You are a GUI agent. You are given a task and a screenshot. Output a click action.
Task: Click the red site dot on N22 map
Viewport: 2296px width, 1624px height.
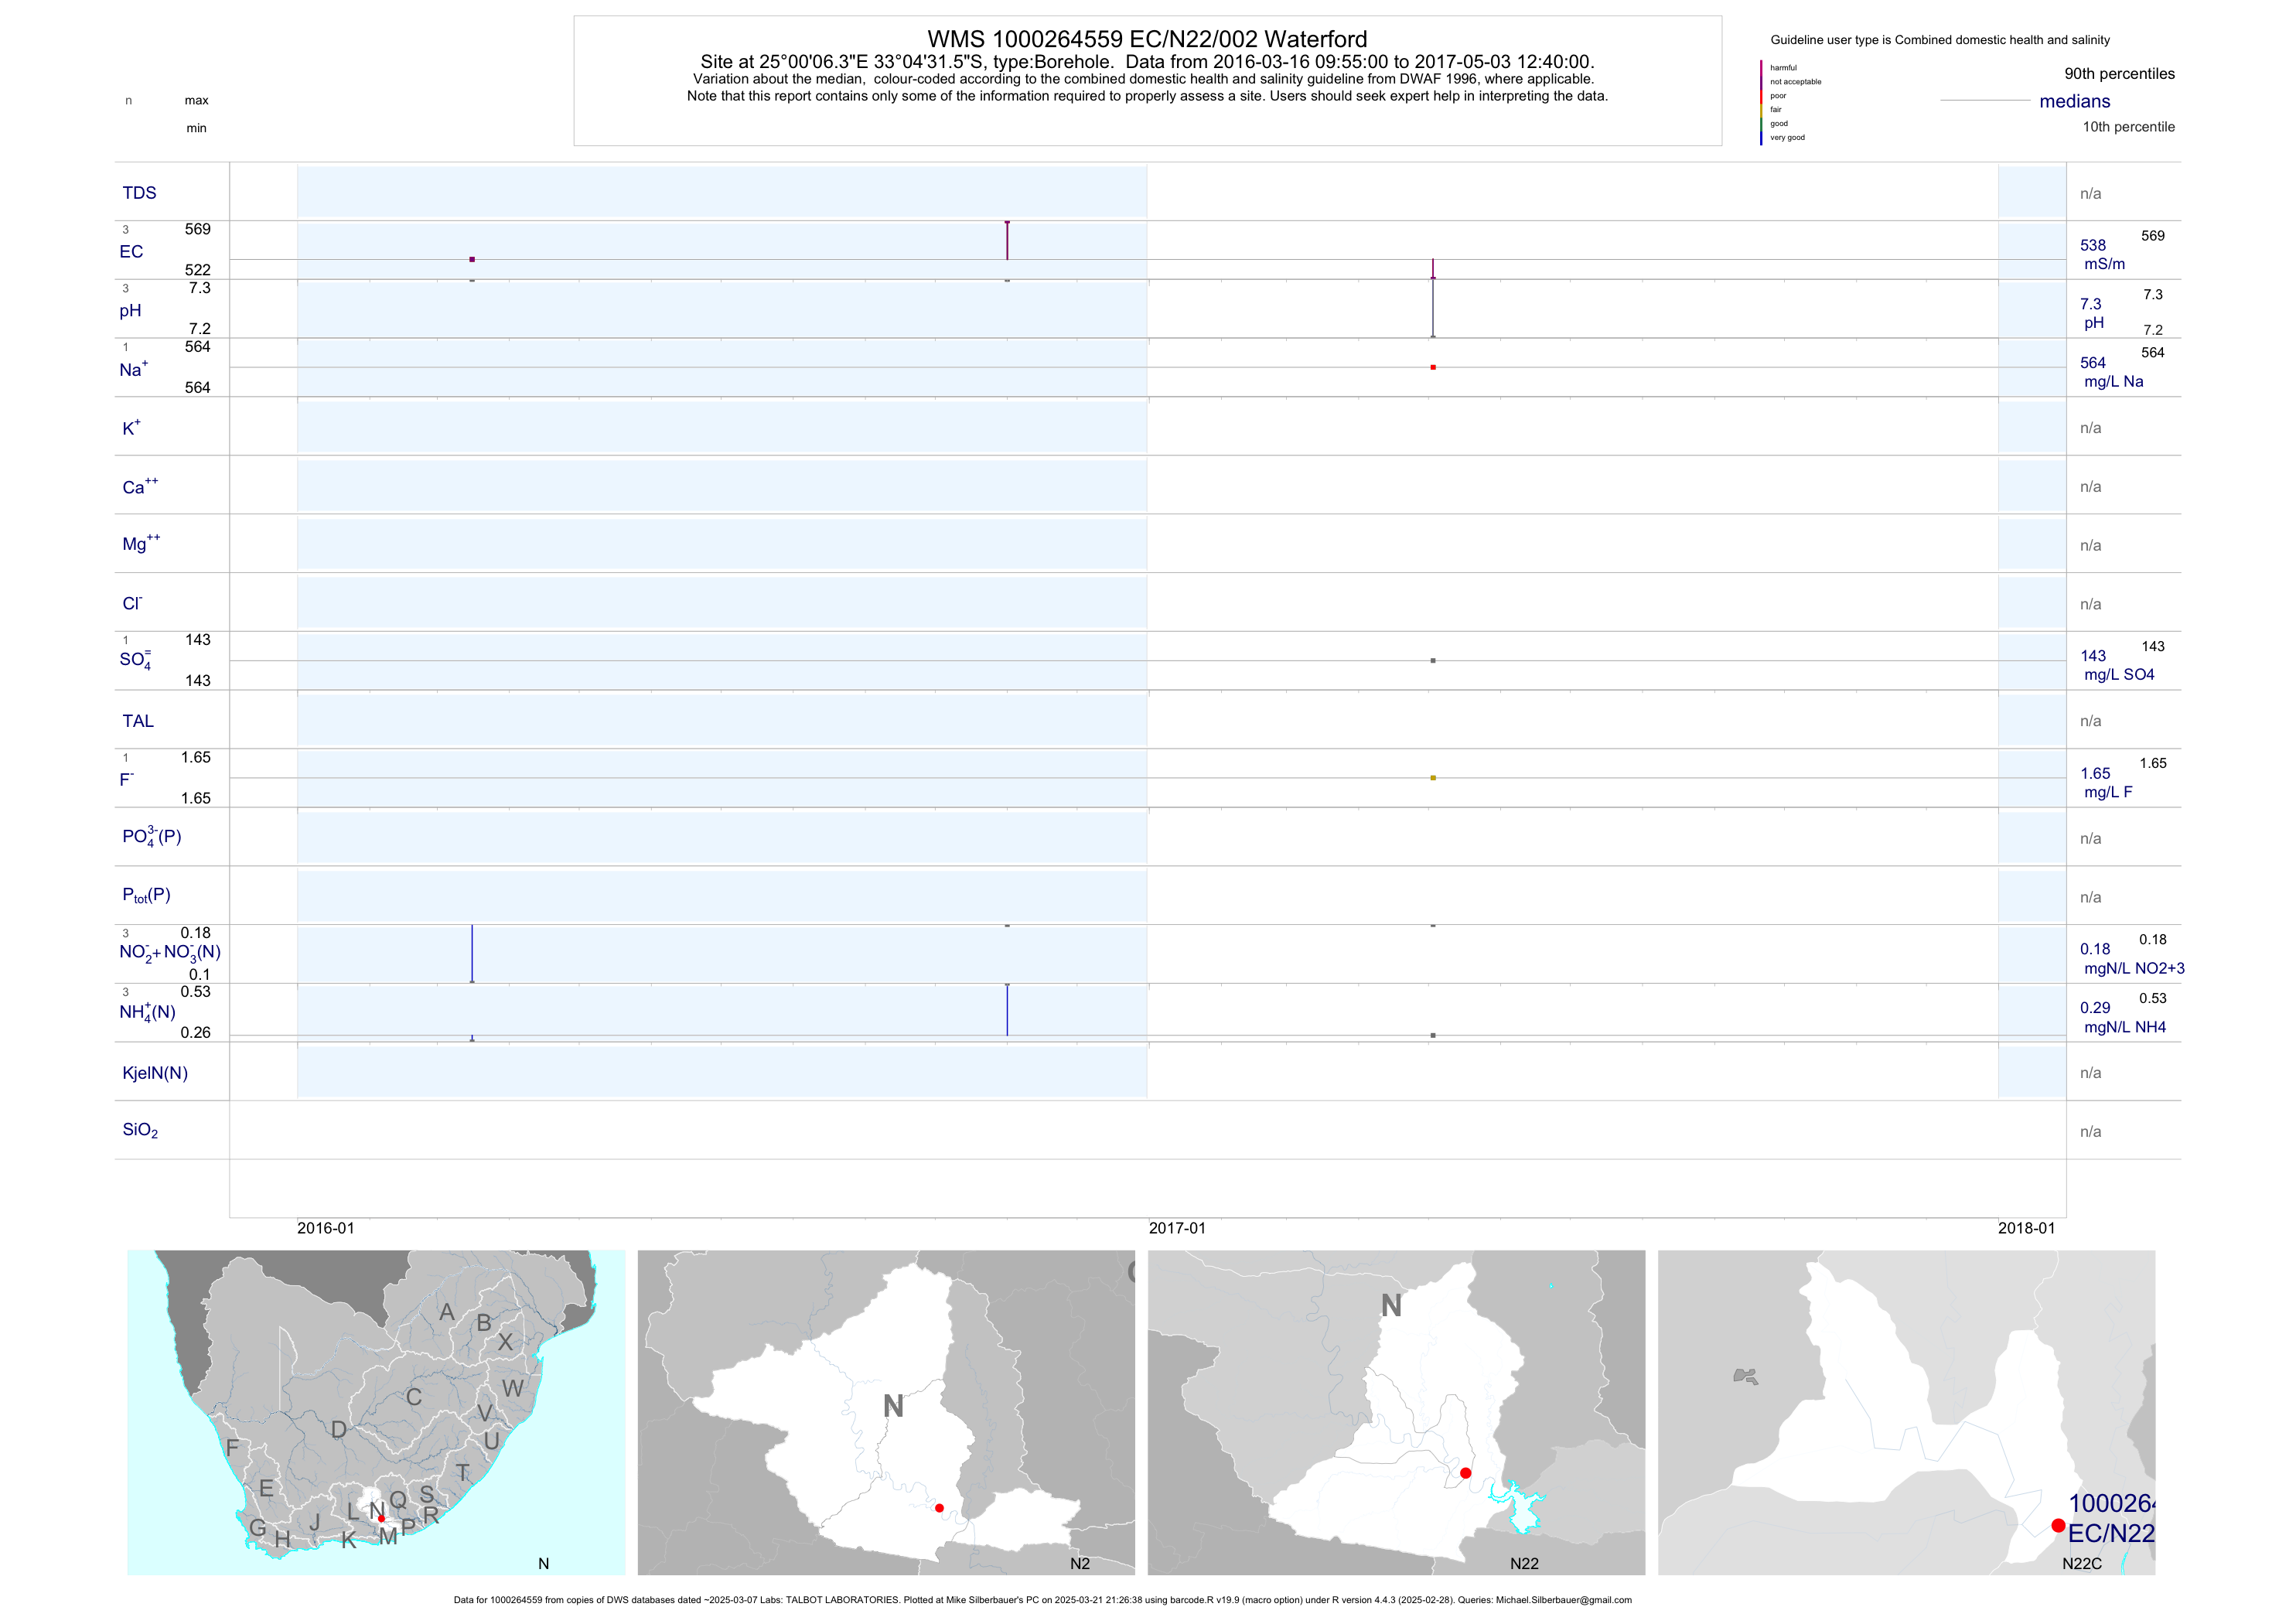tap(1465, 1472)
